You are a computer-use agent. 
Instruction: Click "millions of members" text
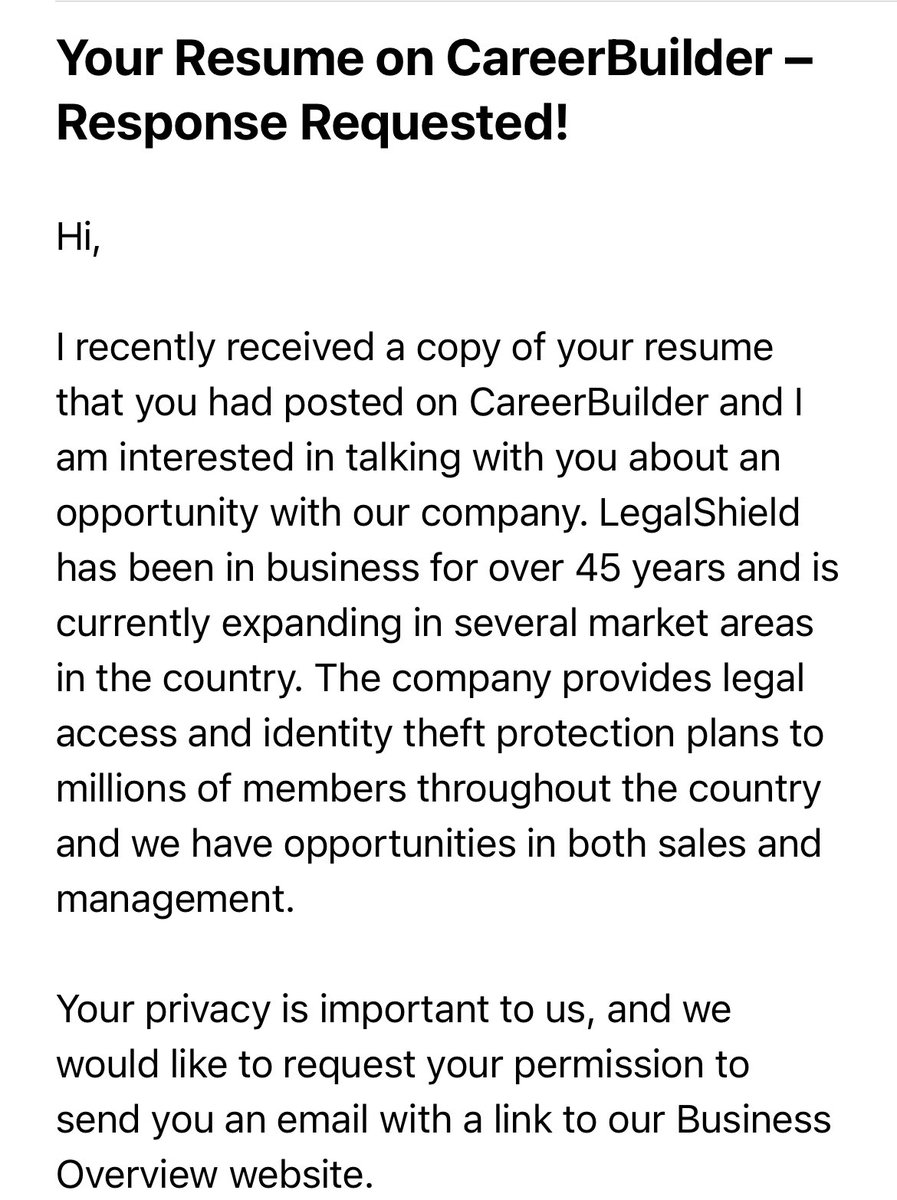[x=231, y=788]
